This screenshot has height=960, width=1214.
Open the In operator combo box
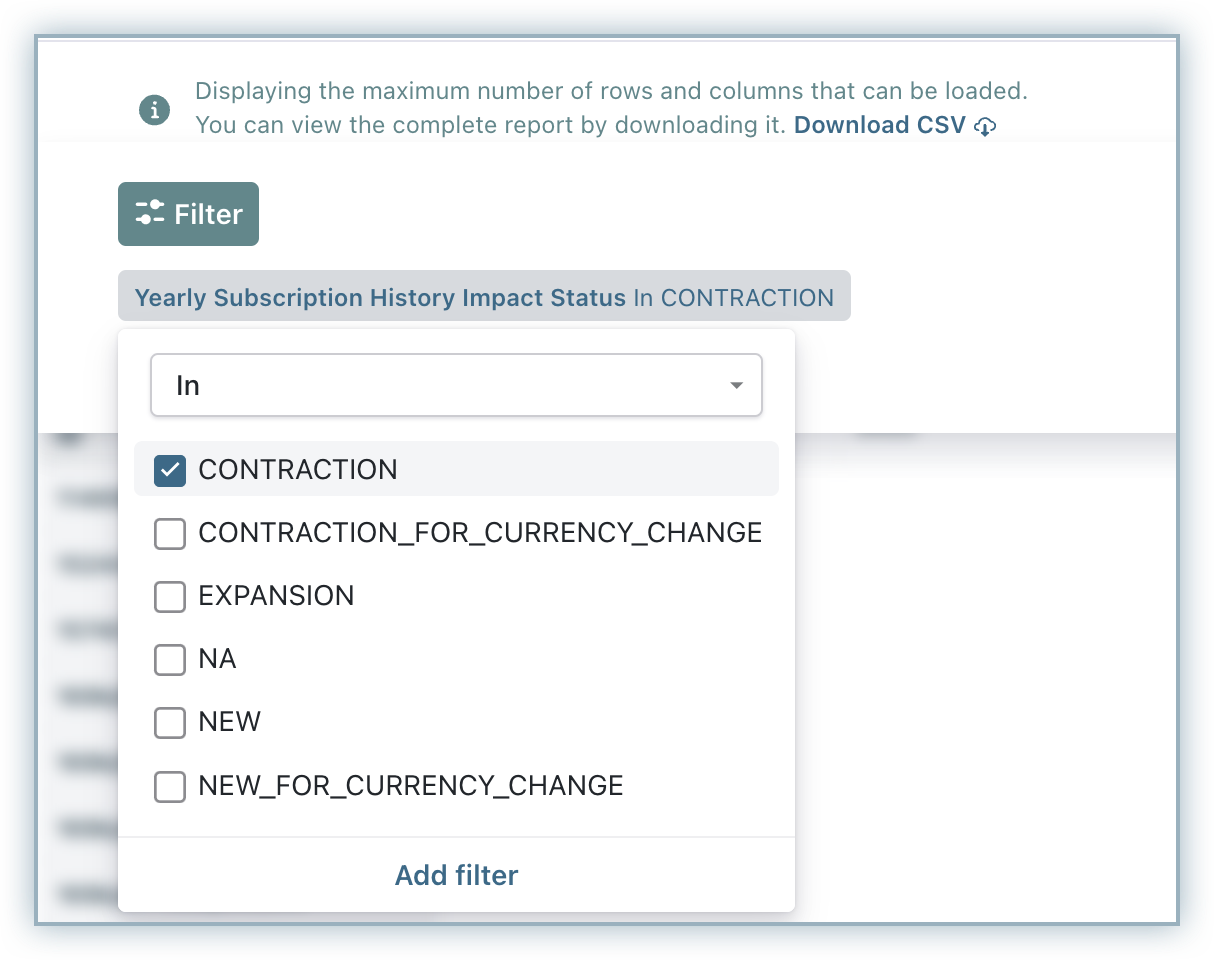[456, 385]
